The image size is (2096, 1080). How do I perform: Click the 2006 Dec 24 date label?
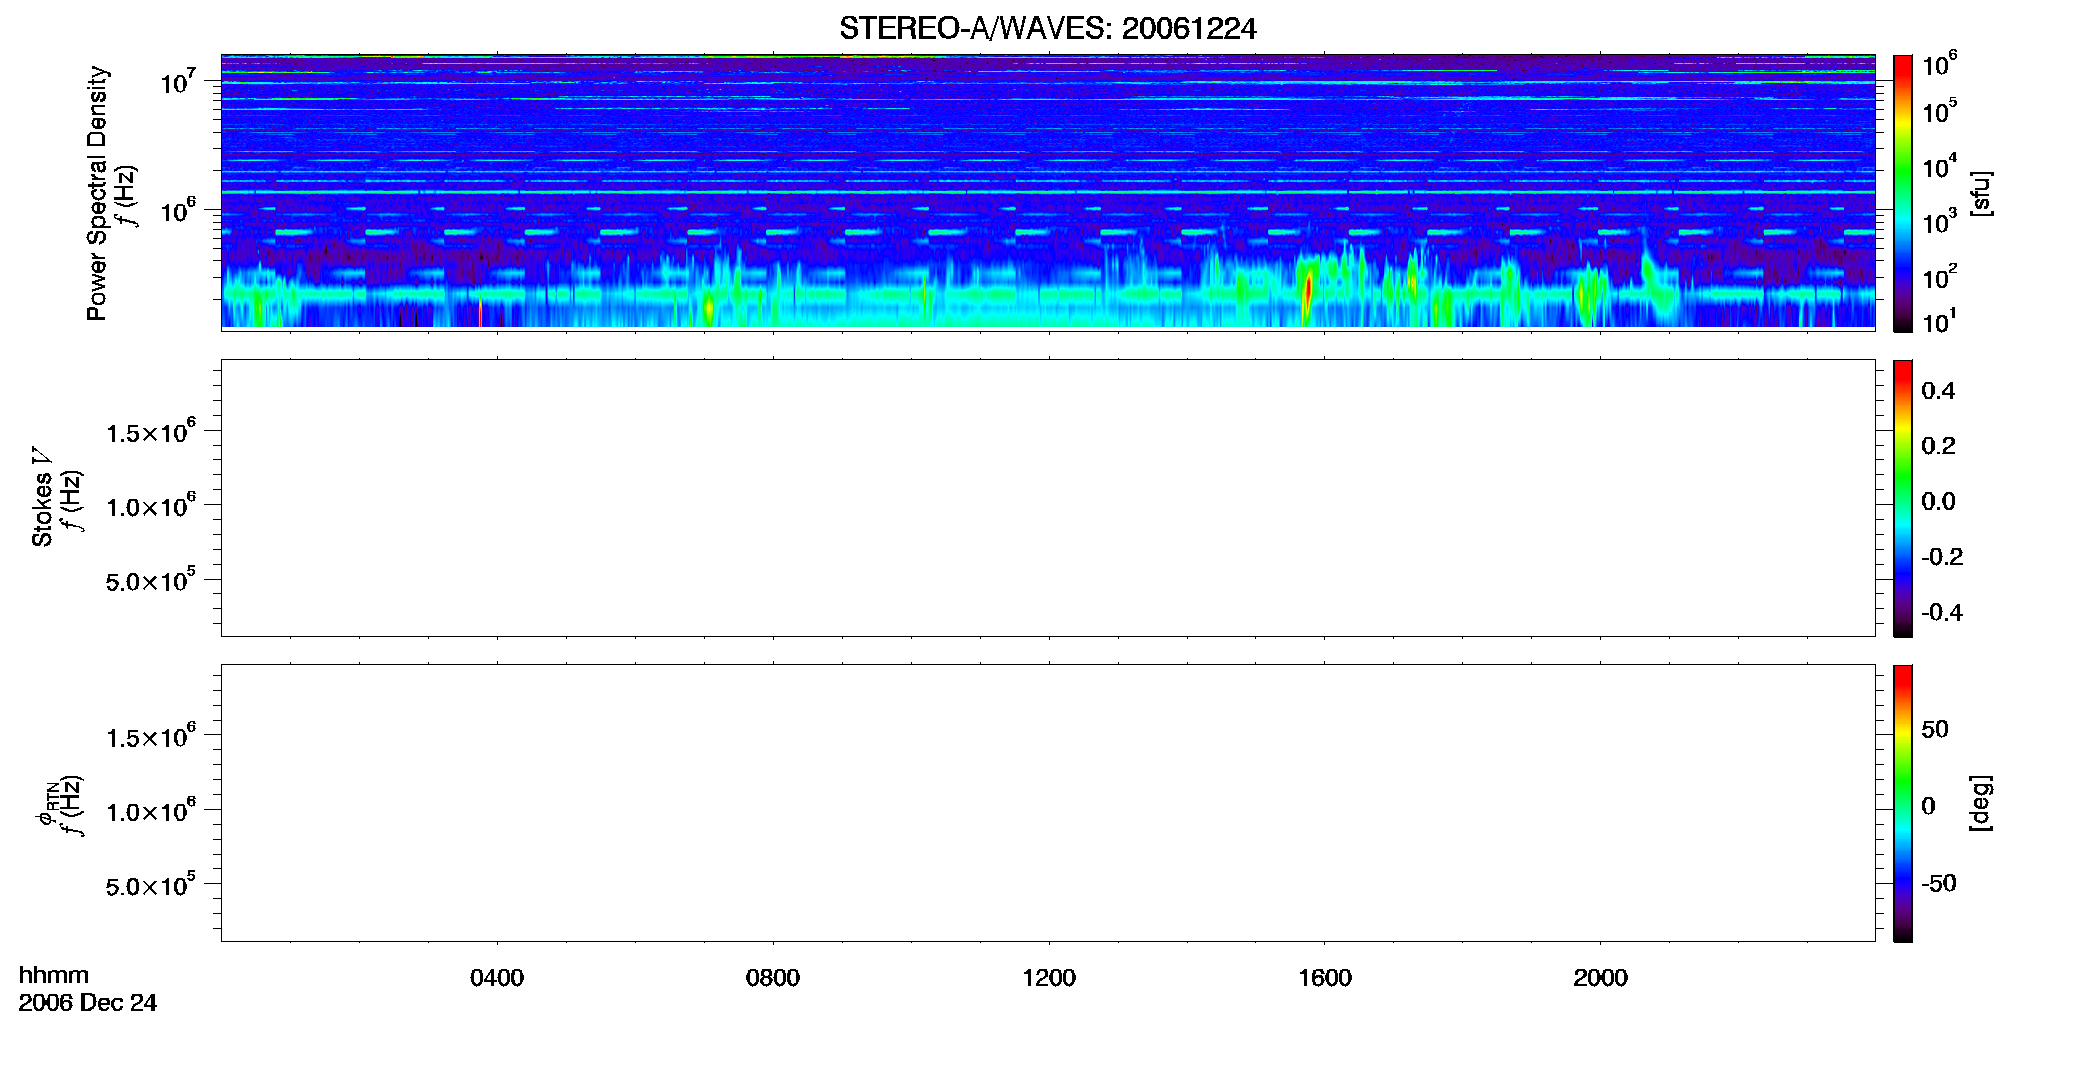pyautogui.click(x=88, y=1003)
